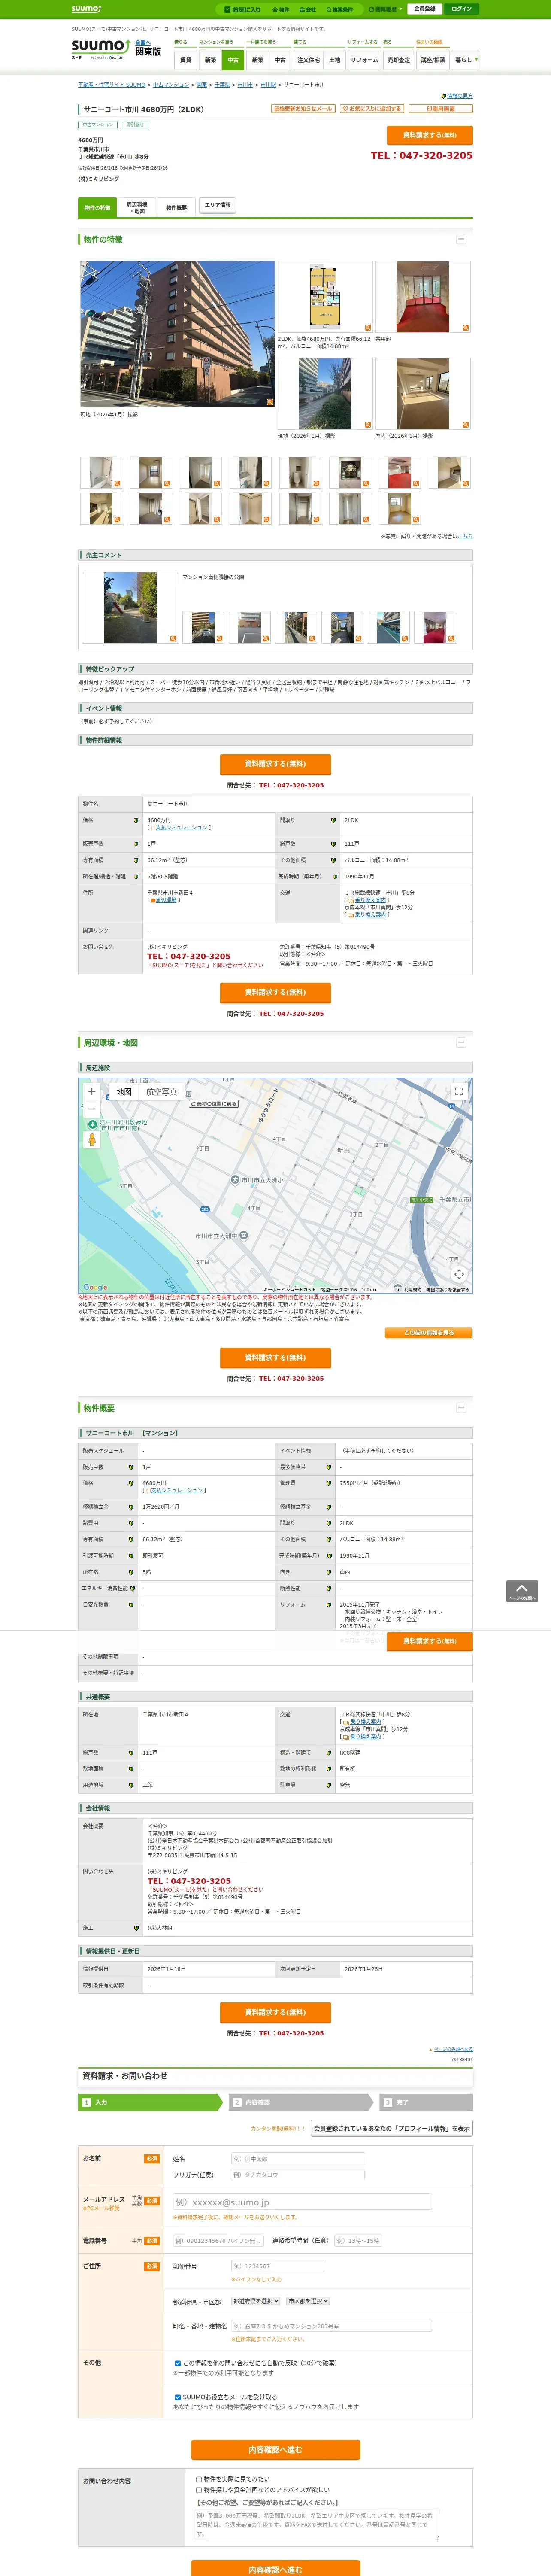
Task: Open the 都道府県を選択 dropdown
Action: point(256,2301)
